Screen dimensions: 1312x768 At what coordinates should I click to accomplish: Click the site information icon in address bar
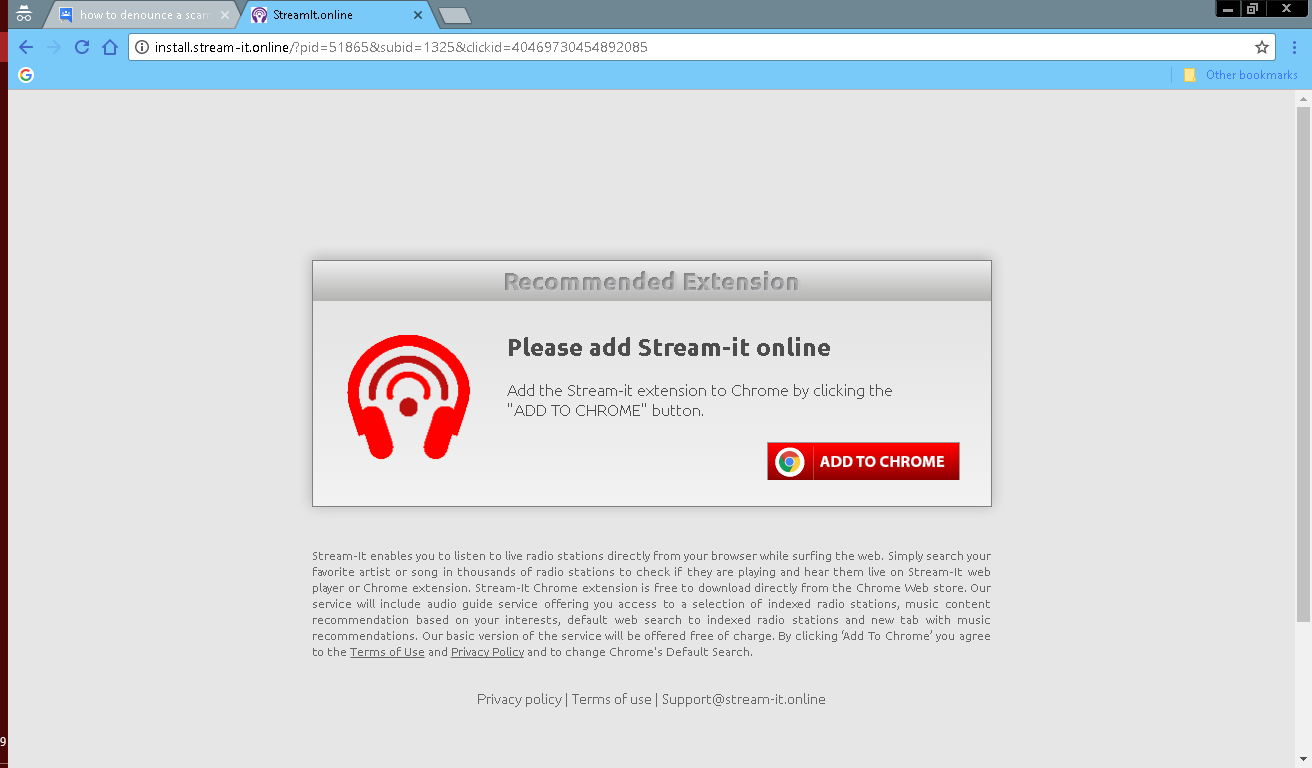pyautogui.click(x=142, y=47)
